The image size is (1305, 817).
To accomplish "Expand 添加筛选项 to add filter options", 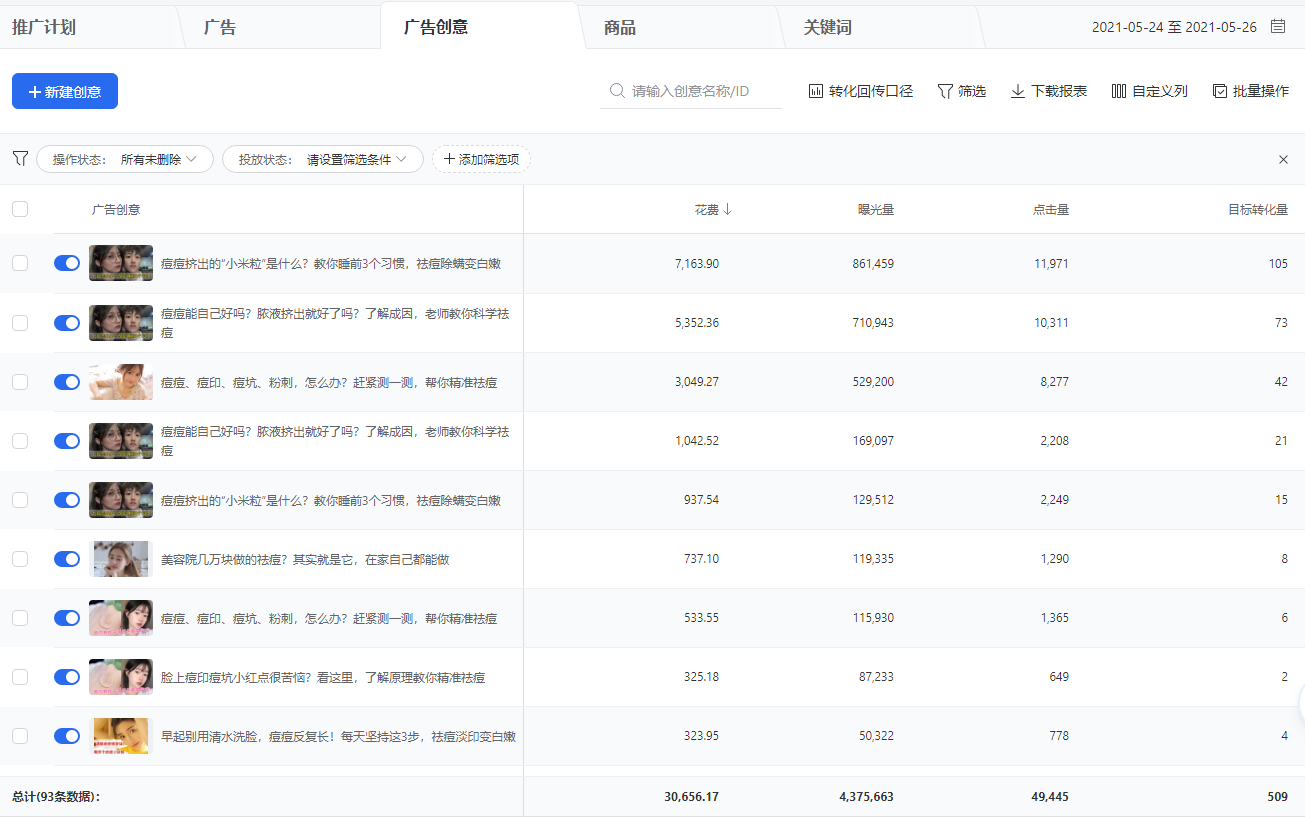I will [x=481, y=158].
